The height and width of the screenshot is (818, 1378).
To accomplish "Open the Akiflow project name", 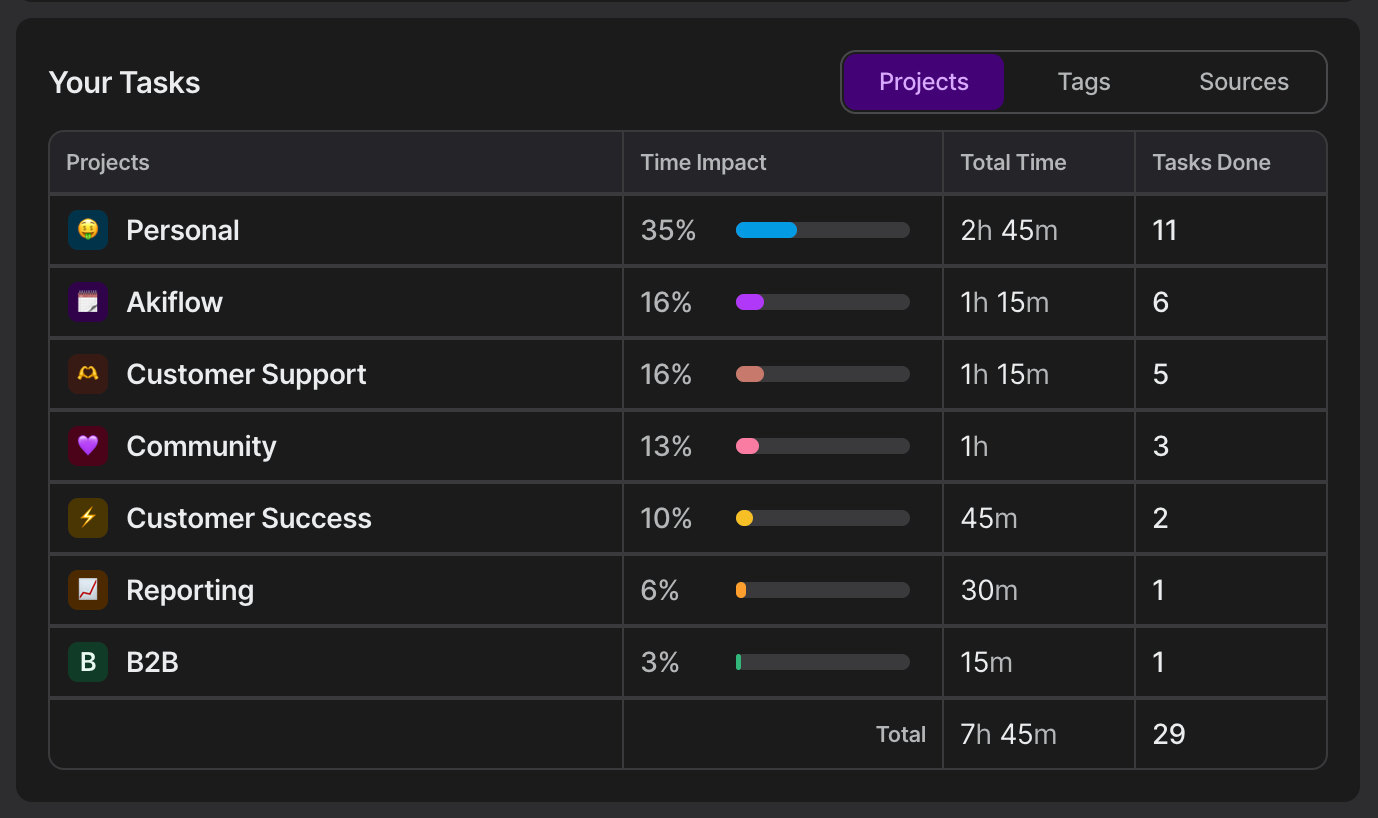I will (174, 302).
